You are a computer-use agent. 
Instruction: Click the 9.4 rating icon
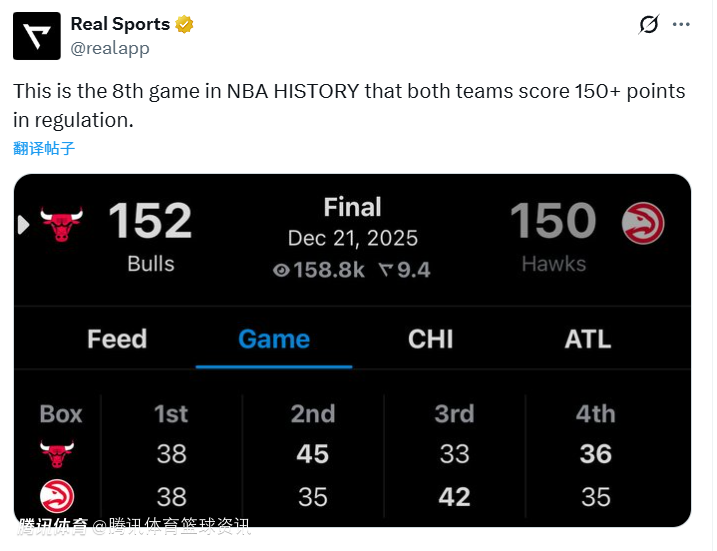(x=386, y=270)
